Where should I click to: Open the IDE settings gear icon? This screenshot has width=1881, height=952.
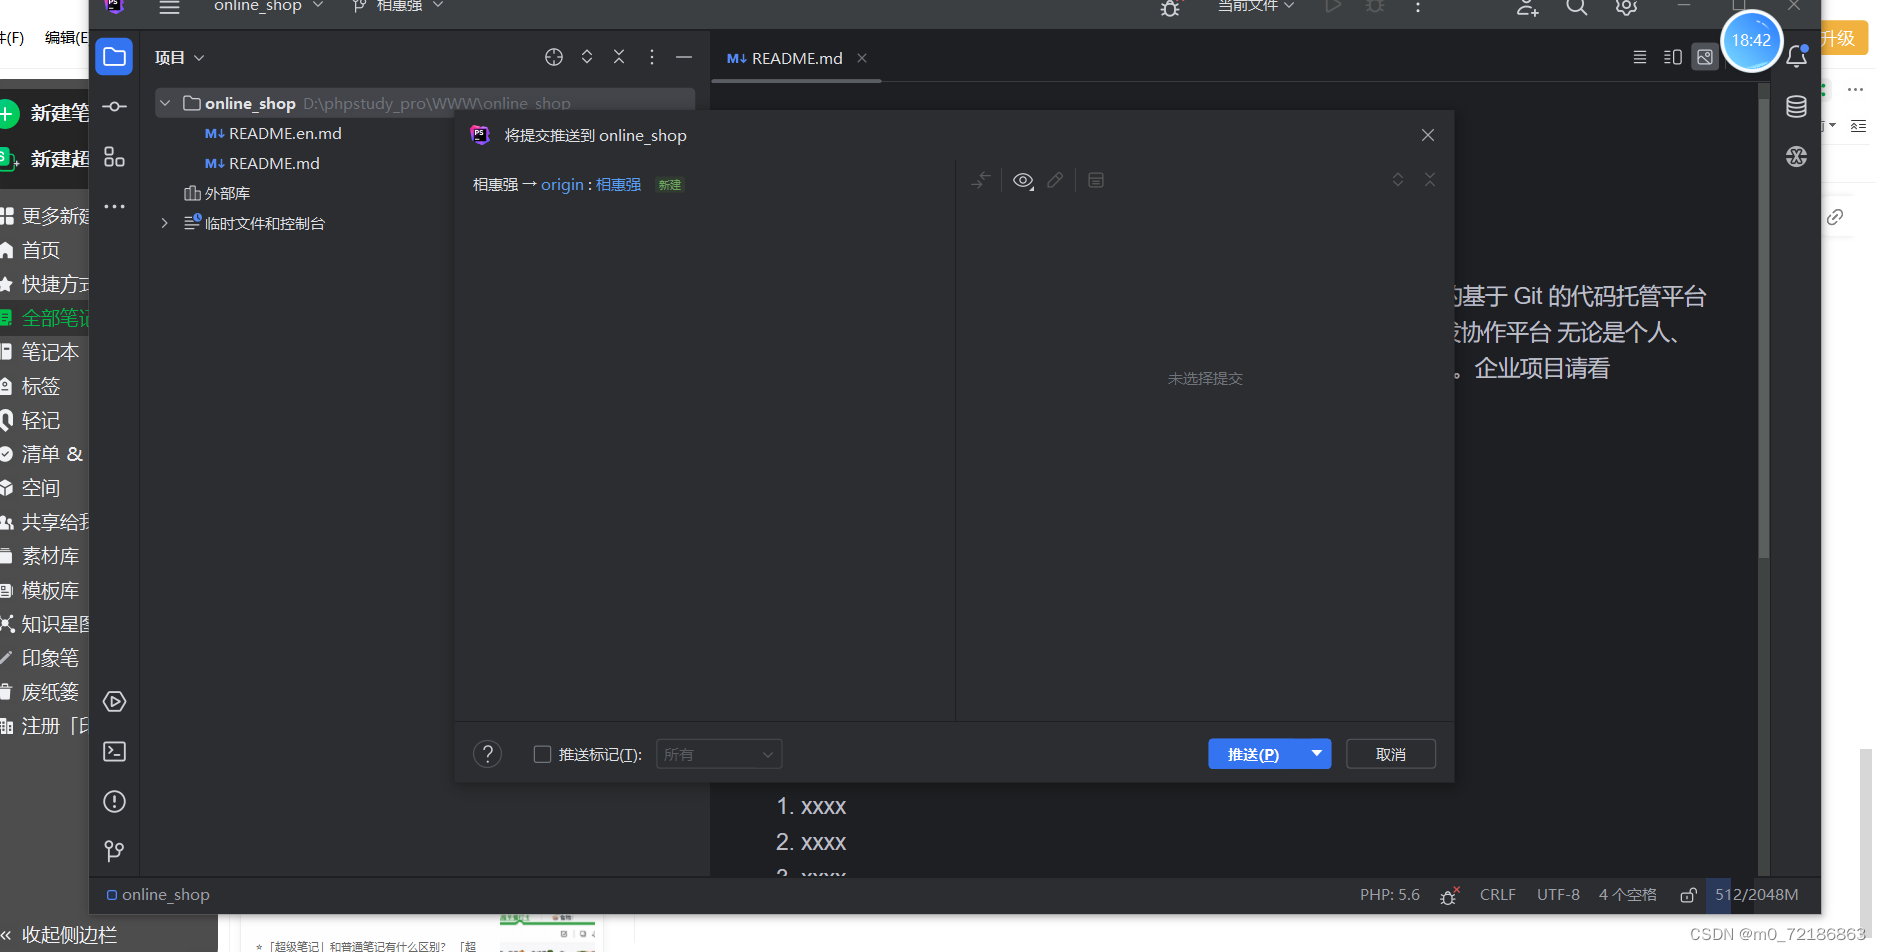point(1627,8)
